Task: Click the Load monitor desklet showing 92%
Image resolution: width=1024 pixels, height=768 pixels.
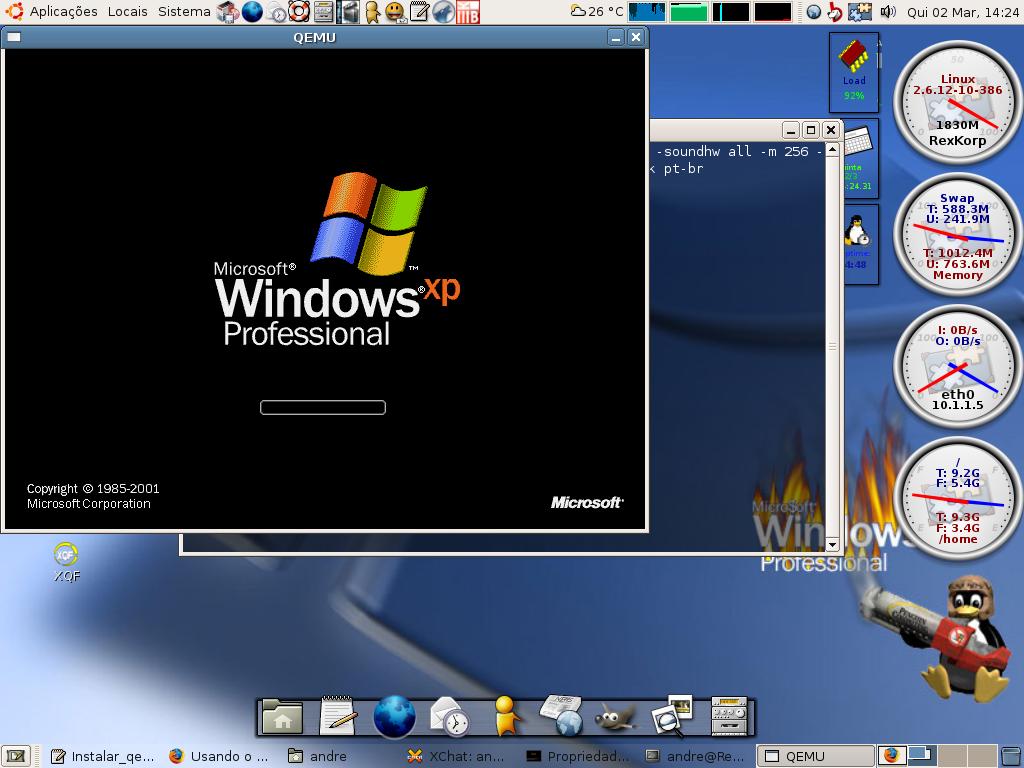Action: pos(854,72)
